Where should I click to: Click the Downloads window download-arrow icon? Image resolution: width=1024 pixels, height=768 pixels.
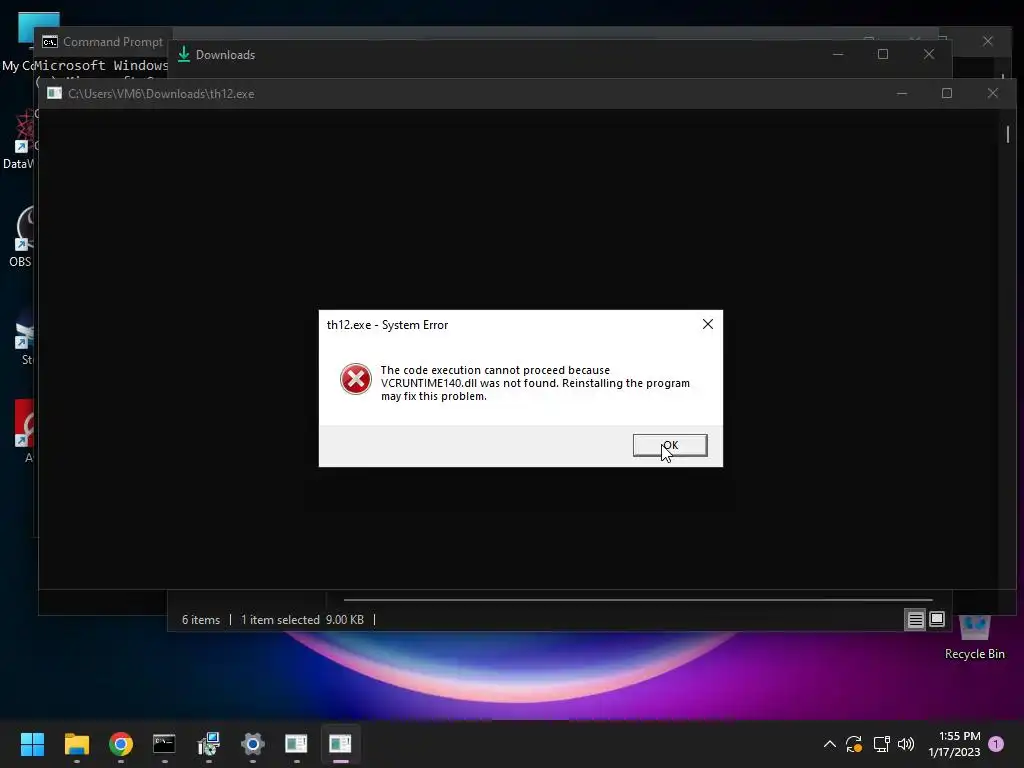[184, 54]
